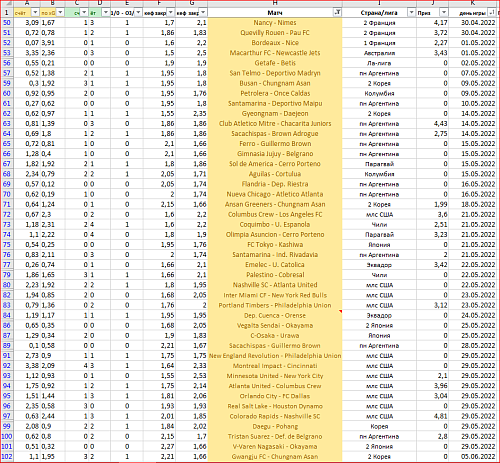The image size is (500, 463).
Task: Select 'Tristan Suarez - Def. de Belgrano' cell
Action: click(275, 436)
